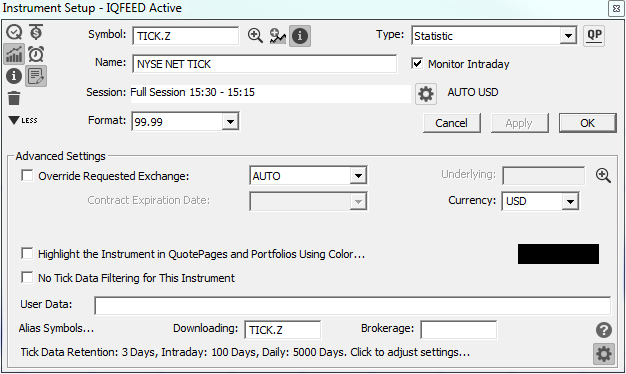The height and width of the screenshot is (374, 626).
Task: Open session settings gear icon
Action: tap(426, 94)
